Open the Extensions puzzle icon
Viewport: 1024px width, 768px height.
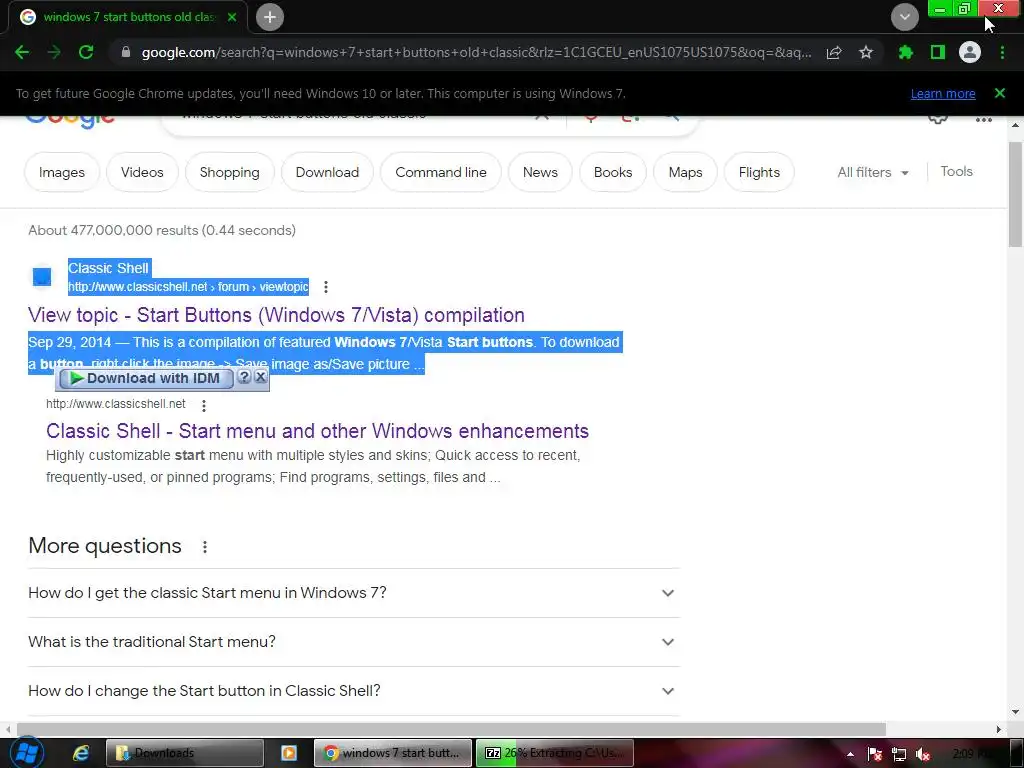click(x=905, y=52)
